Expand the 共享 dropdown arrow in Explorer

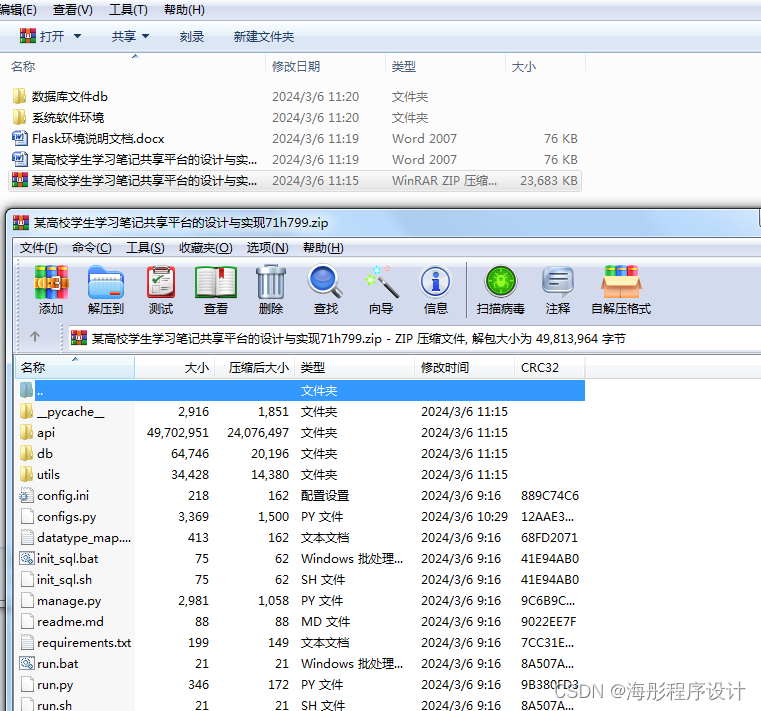tap(145, 36)
